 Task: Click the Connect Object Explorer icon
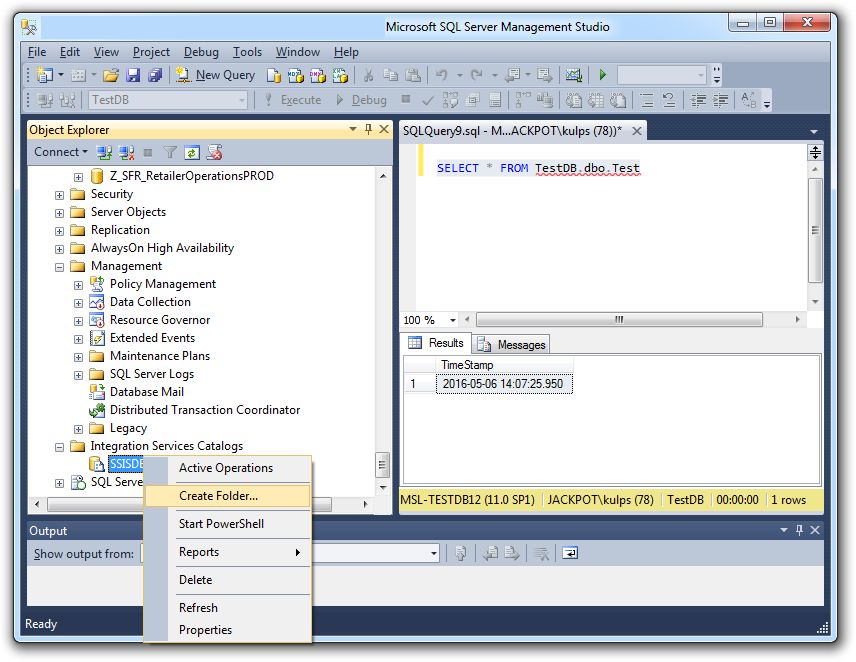[x=104, y=153]
